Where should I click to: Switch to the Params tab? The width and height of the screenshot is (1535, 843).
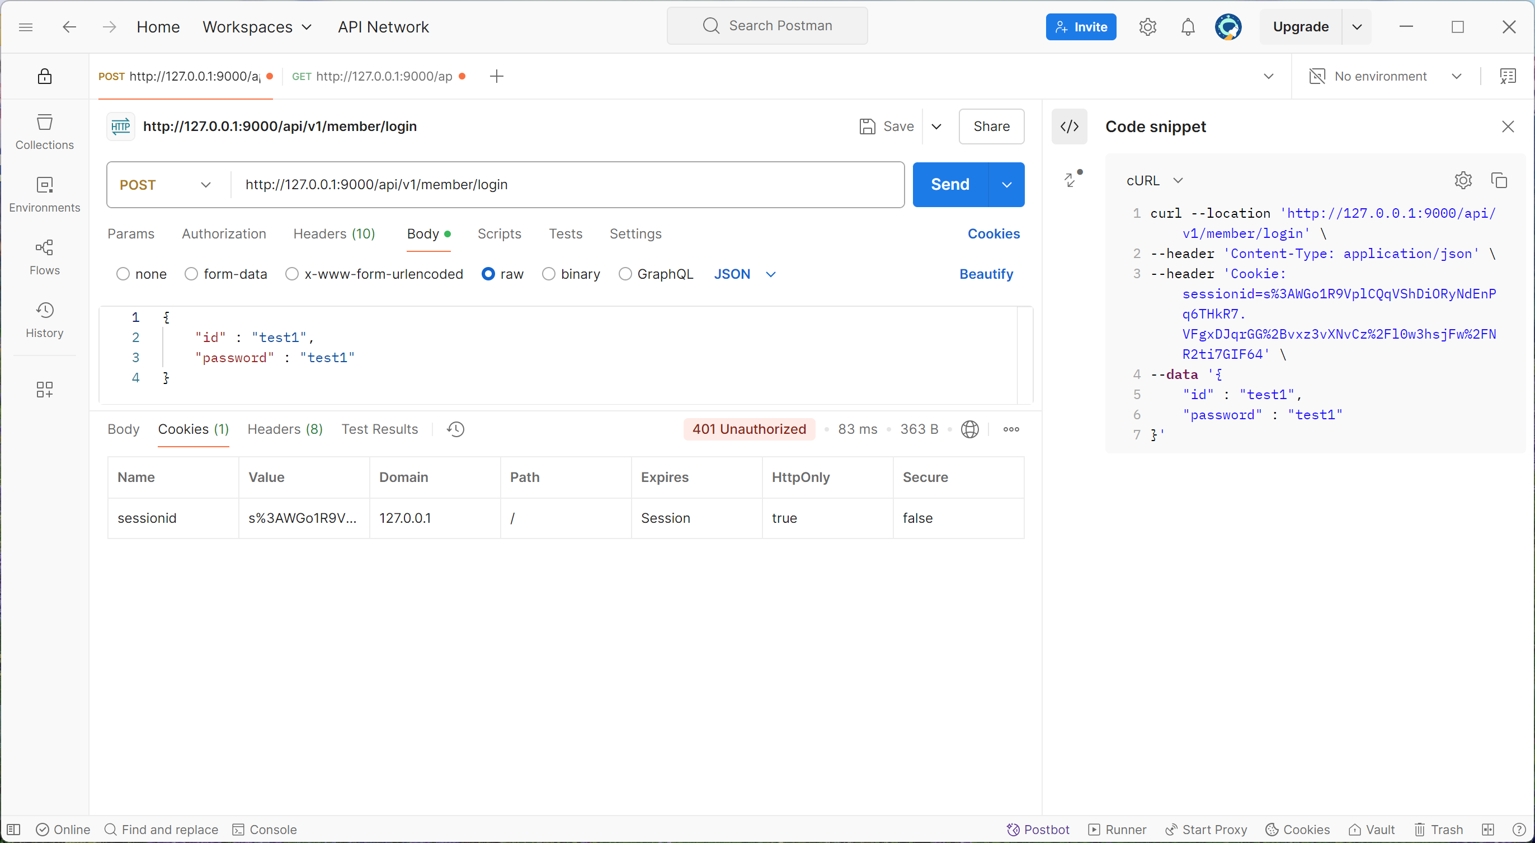point(131,234)
